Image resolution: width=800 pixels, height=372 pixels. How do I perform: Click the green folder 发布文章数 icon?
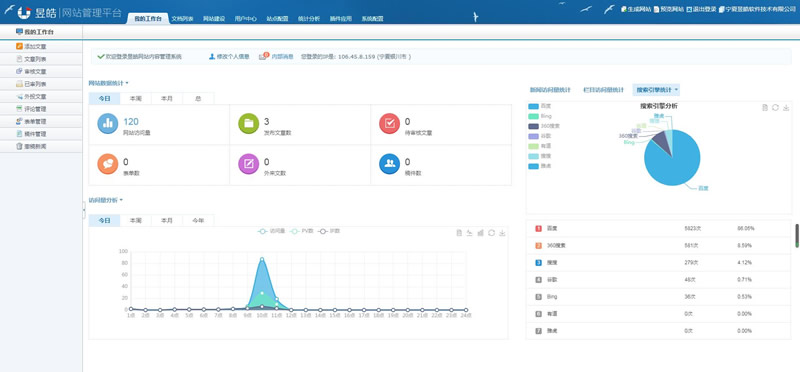(248, 123)
